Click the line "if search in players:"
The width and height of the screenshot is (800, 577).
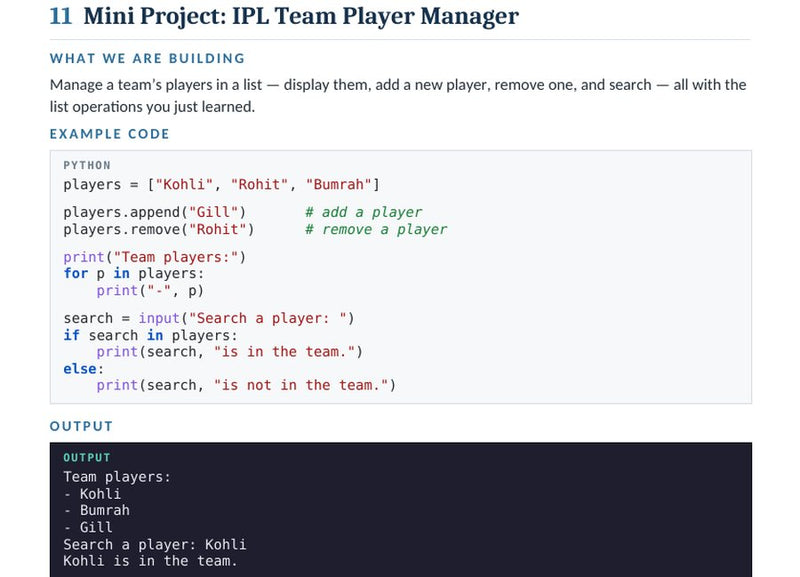151,335
